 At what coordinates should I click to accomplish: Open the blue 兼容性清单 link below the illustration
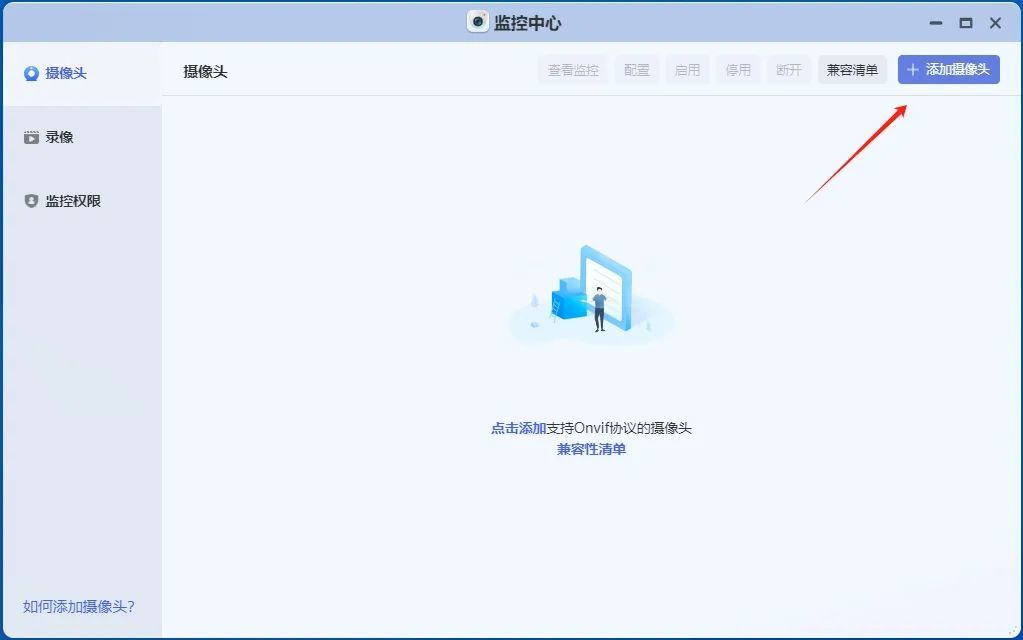[x=591, y=450]
